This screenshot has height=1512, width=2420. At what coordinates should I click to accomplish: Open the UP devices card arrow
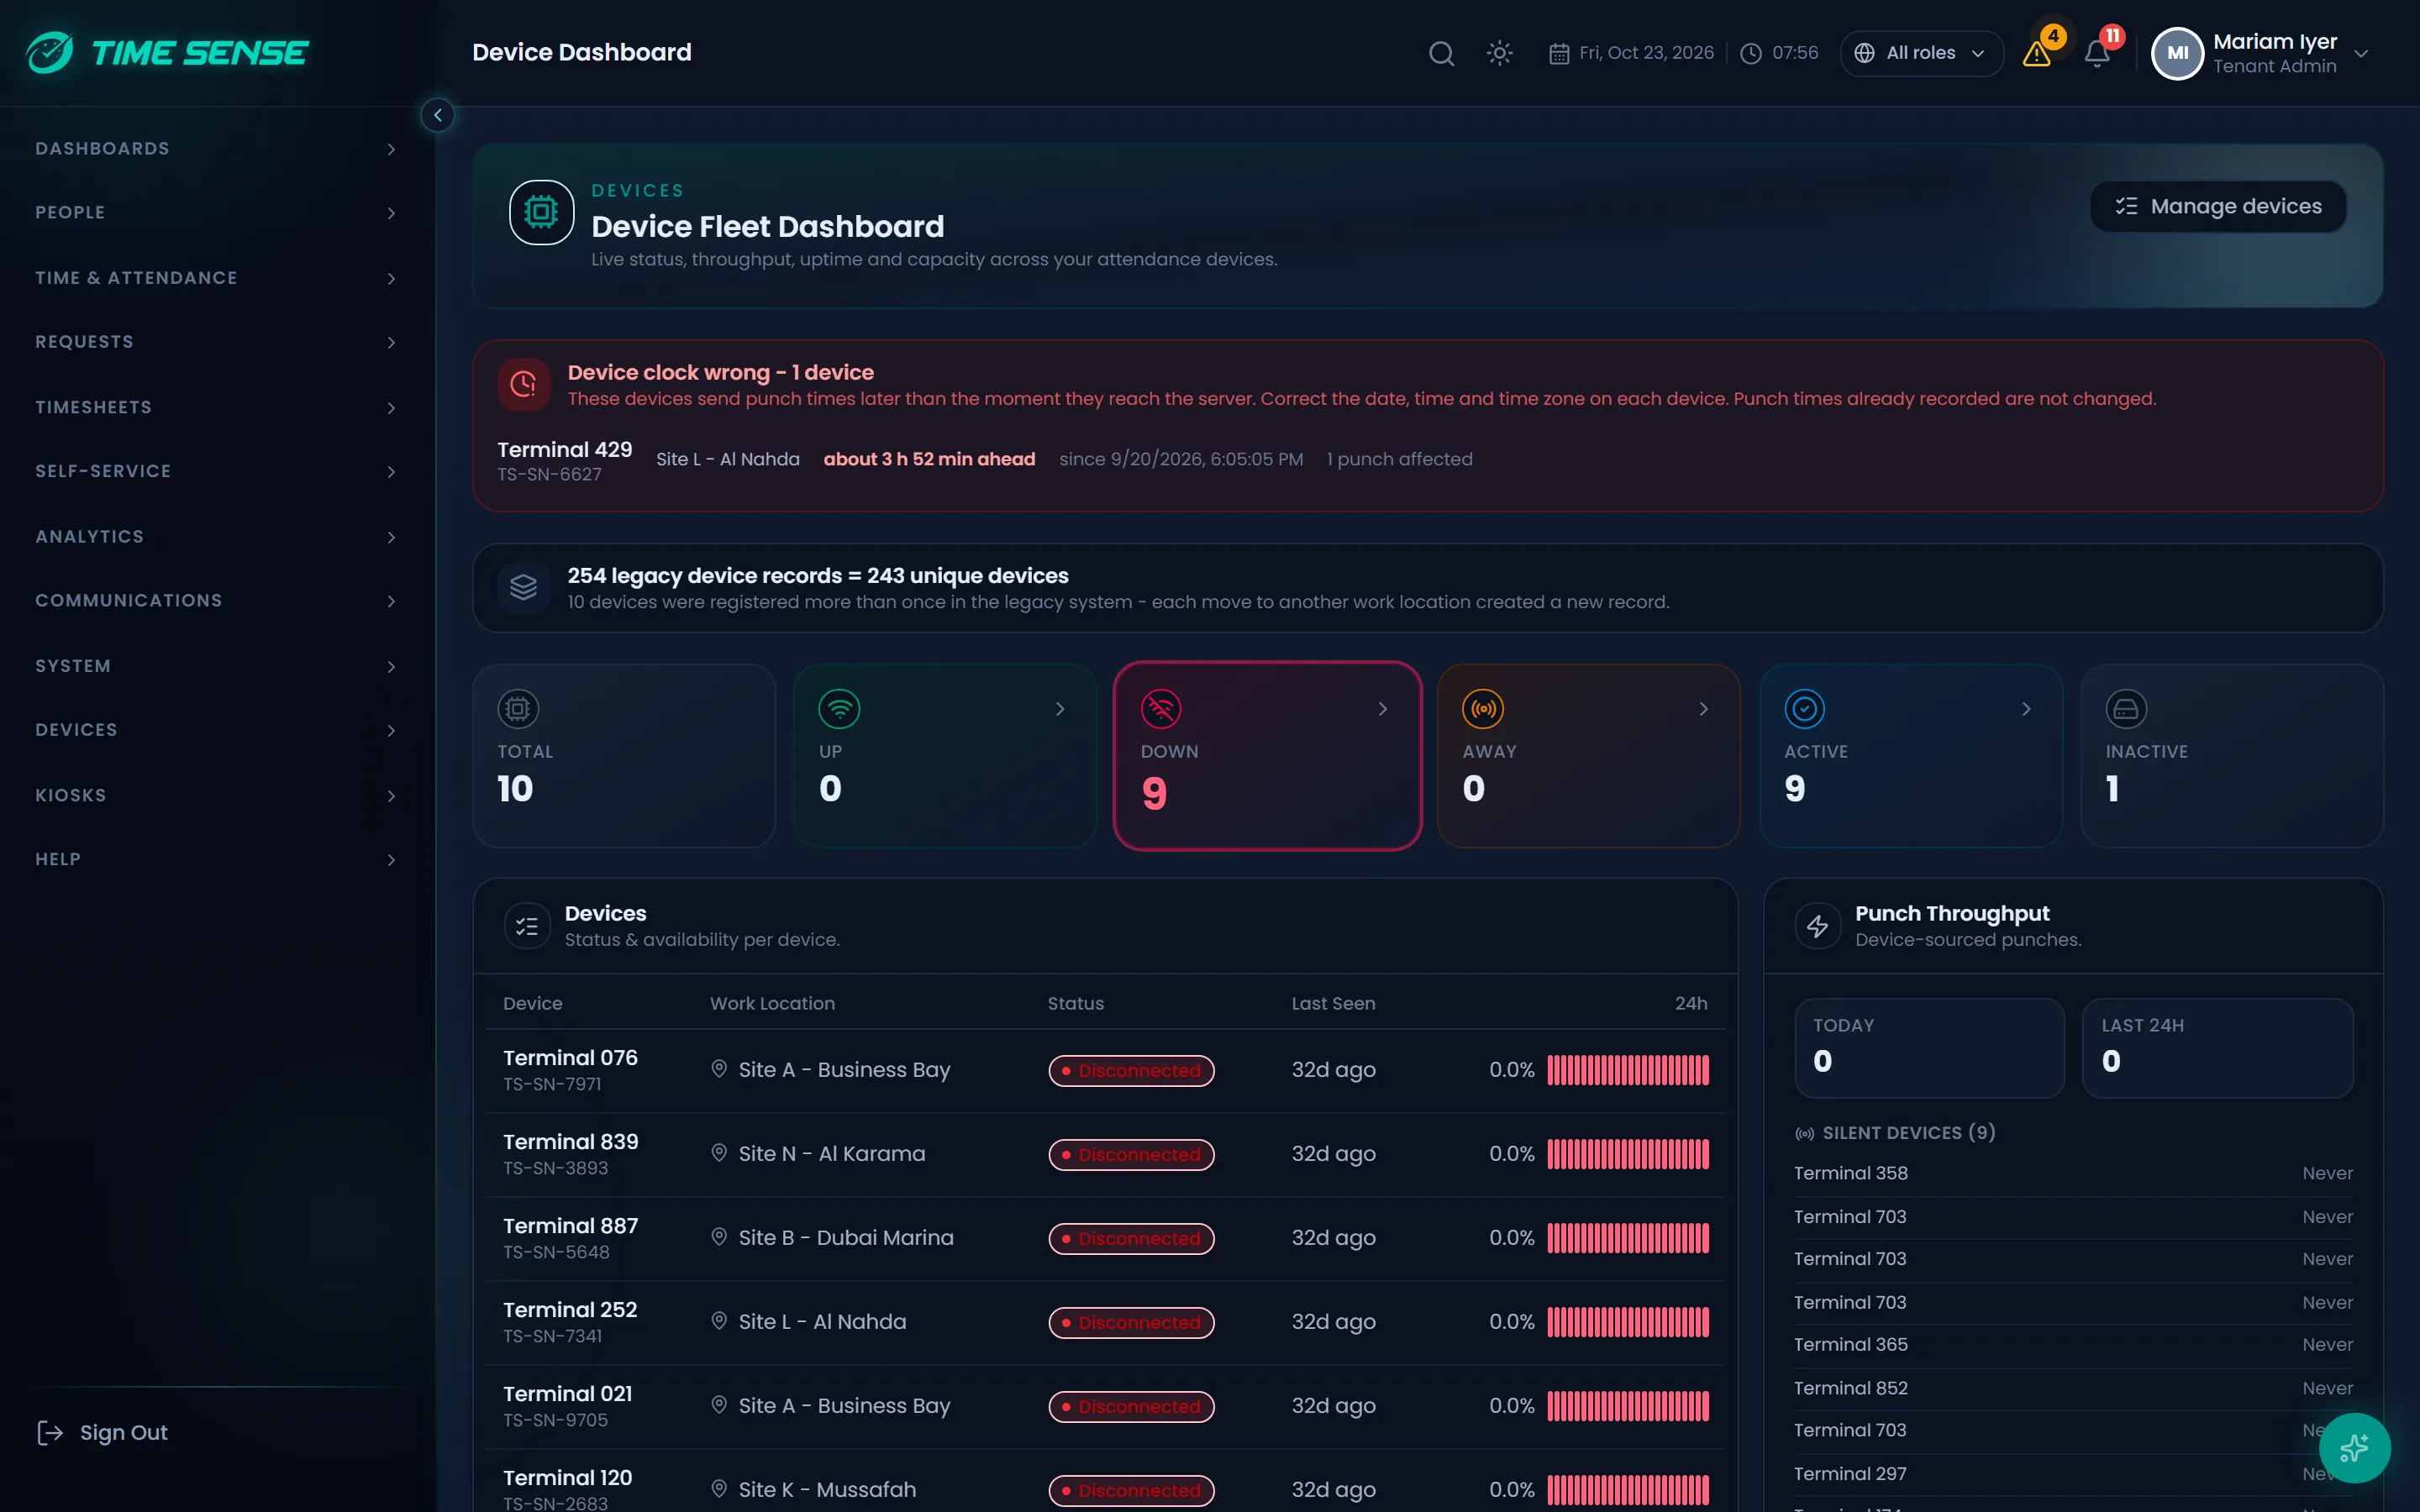pyautogui.click(x=1060, y=709)
